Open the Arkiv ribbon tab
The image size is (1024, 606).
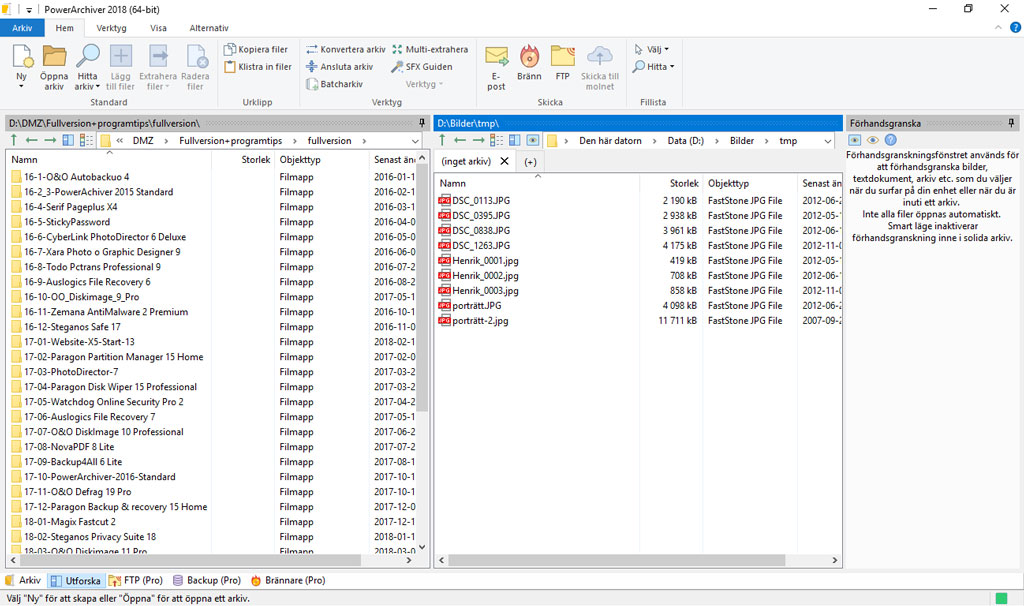tap(22, 28)
